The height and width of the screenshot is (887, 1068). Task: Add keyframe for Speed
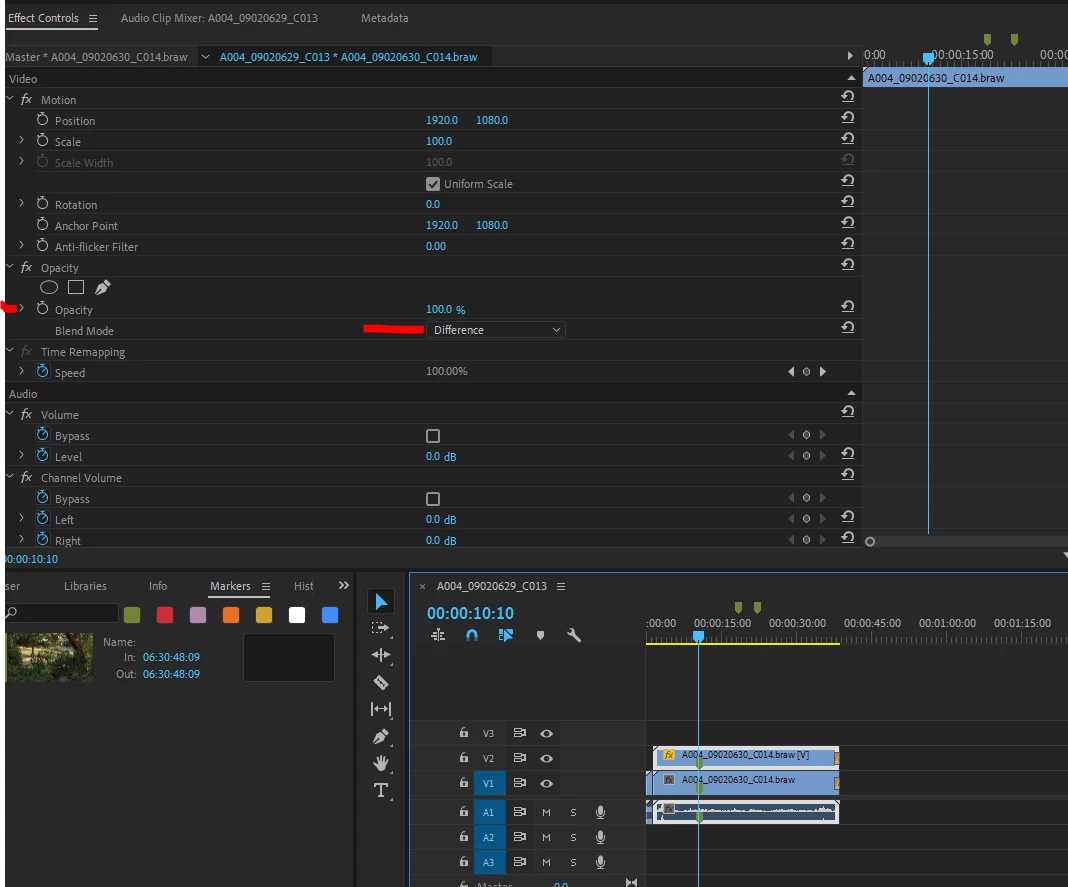tap(806, 371)
